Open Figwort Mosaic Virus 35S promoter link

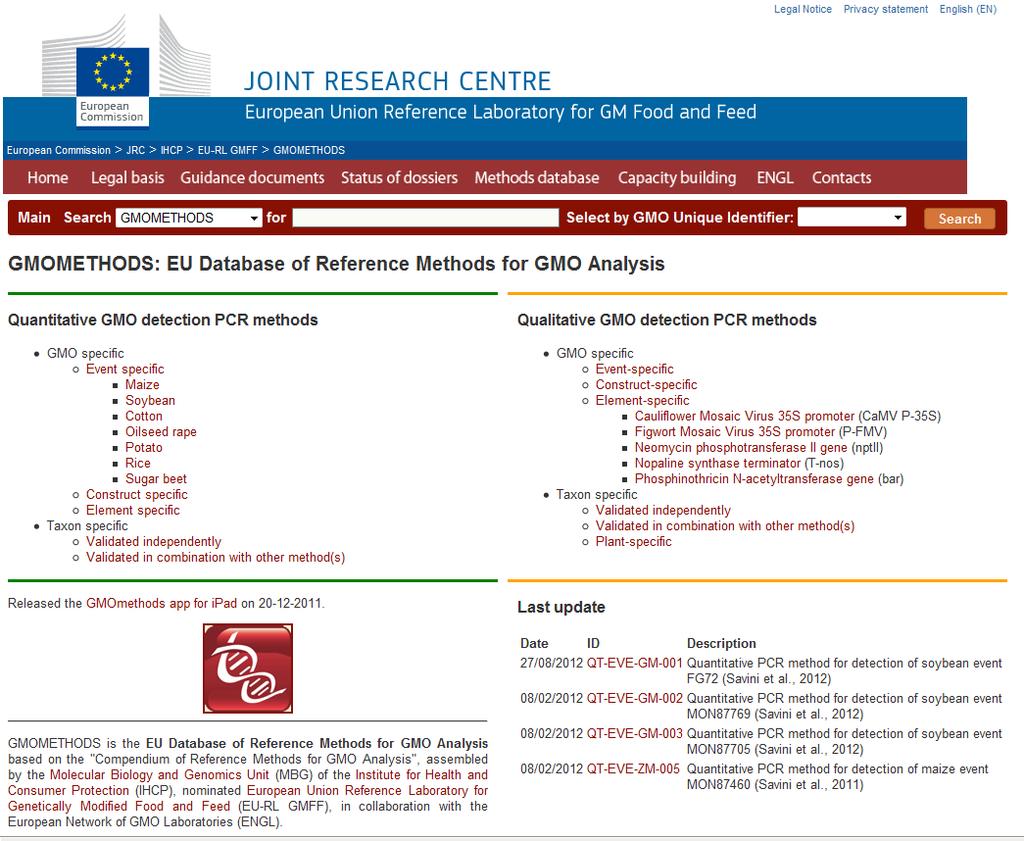(x=735, y=432)
